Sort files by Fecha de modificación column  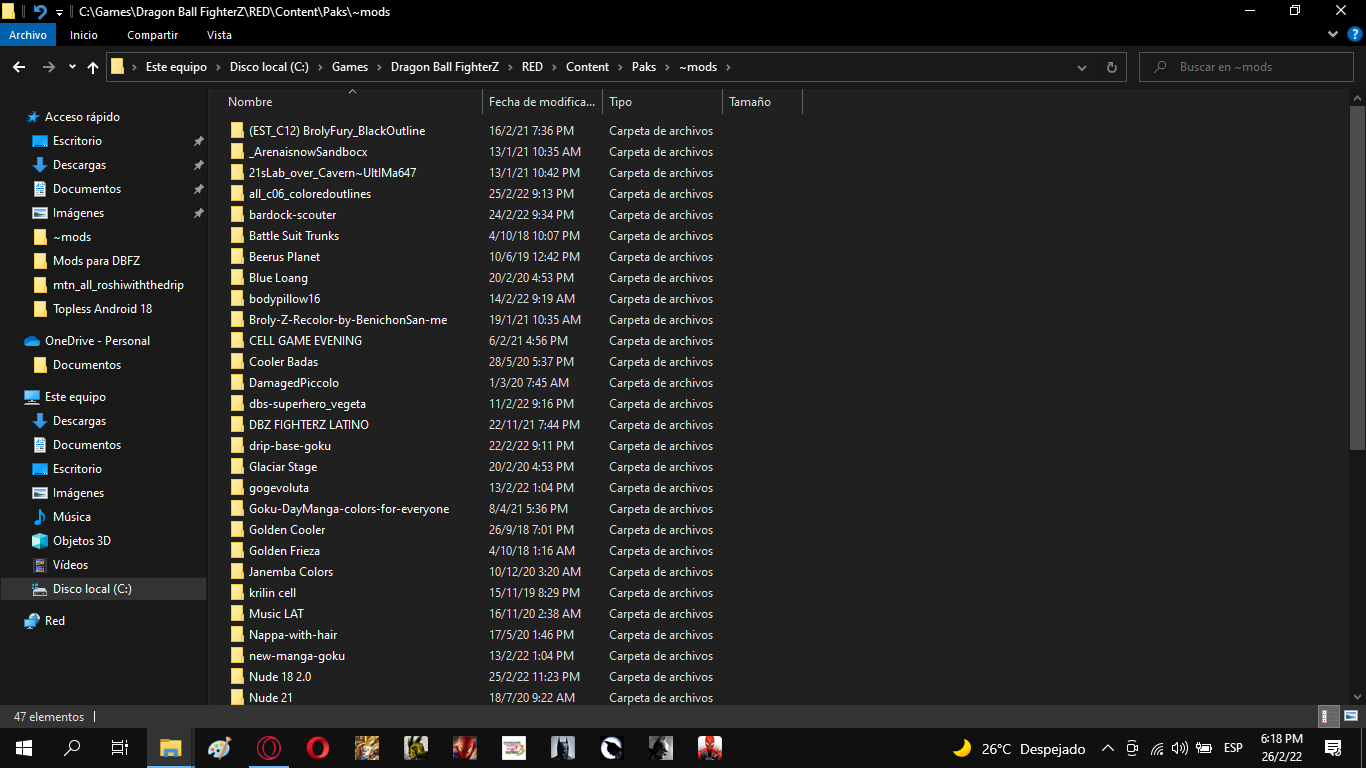point(541,102)
